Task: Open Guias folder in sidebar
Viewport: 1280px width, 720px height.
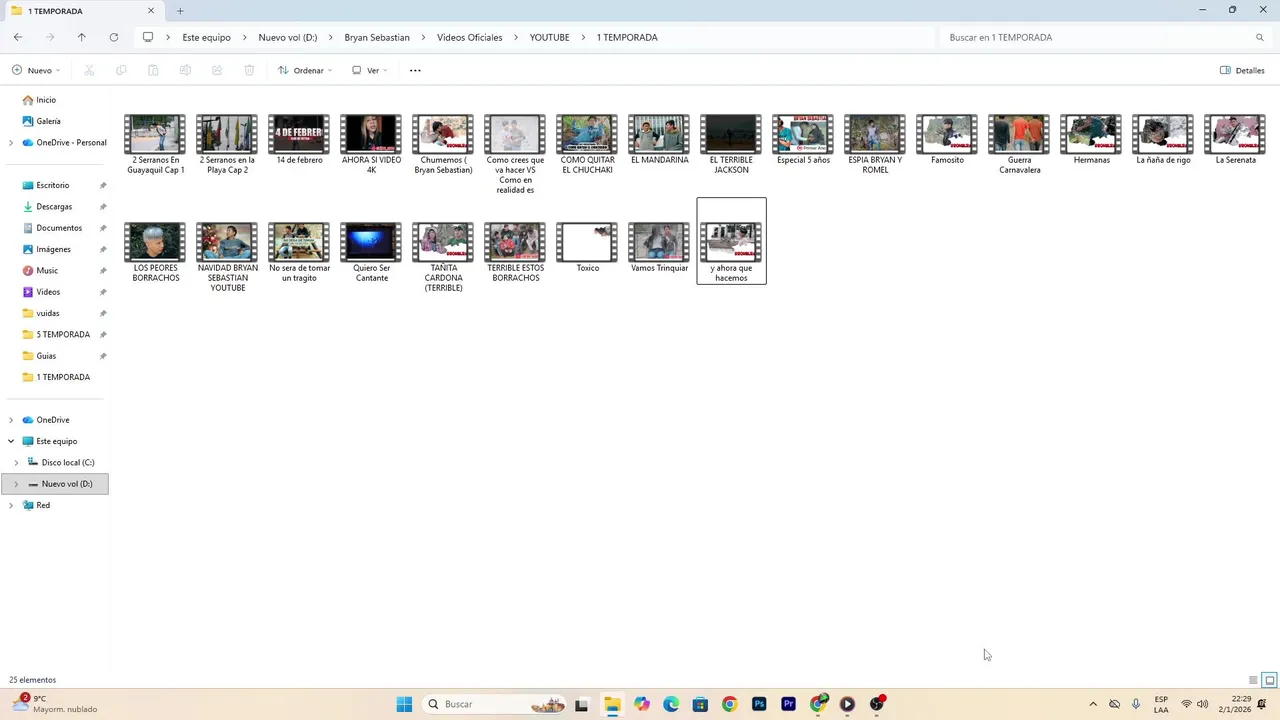Action: pyautogui.click(x=46, y=356)
